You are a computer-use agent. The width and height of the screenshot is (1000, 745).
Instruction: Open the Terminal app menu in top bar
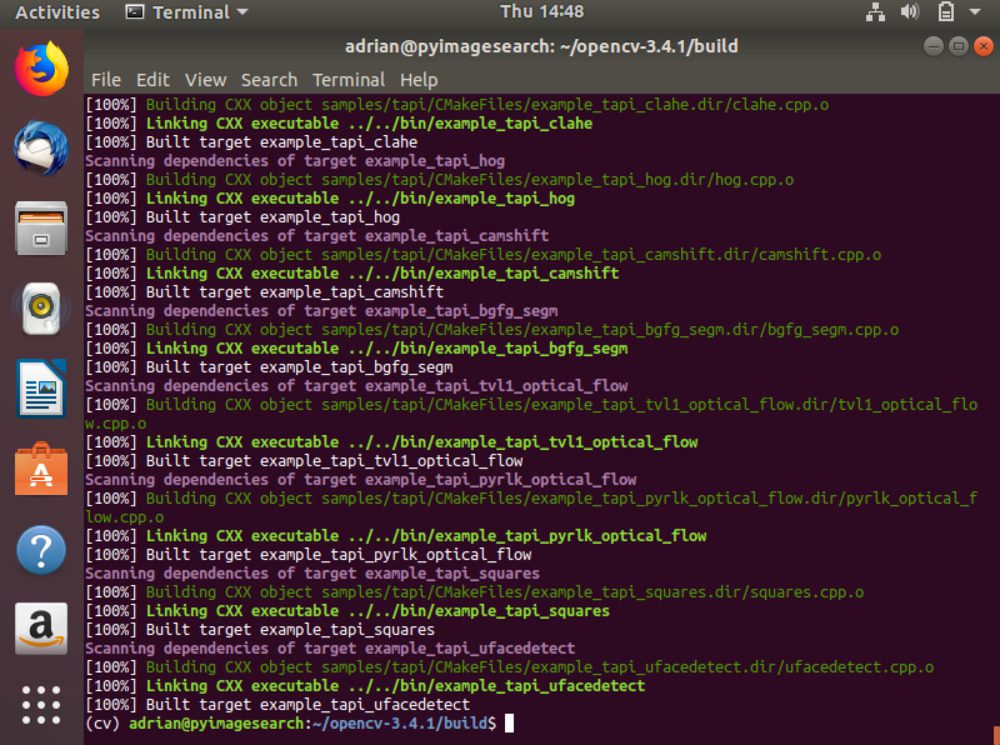click(186, 12)
